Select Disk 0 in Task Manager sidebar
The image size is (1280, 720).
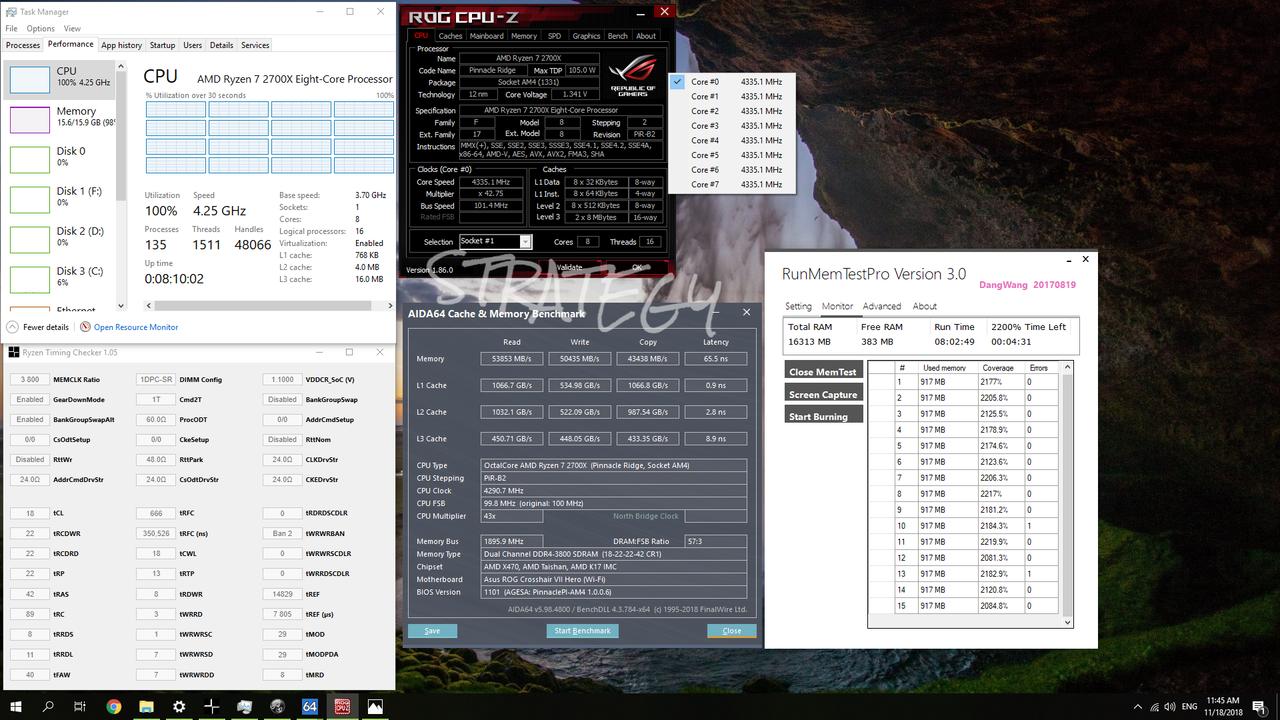click(x=60, y=159)
